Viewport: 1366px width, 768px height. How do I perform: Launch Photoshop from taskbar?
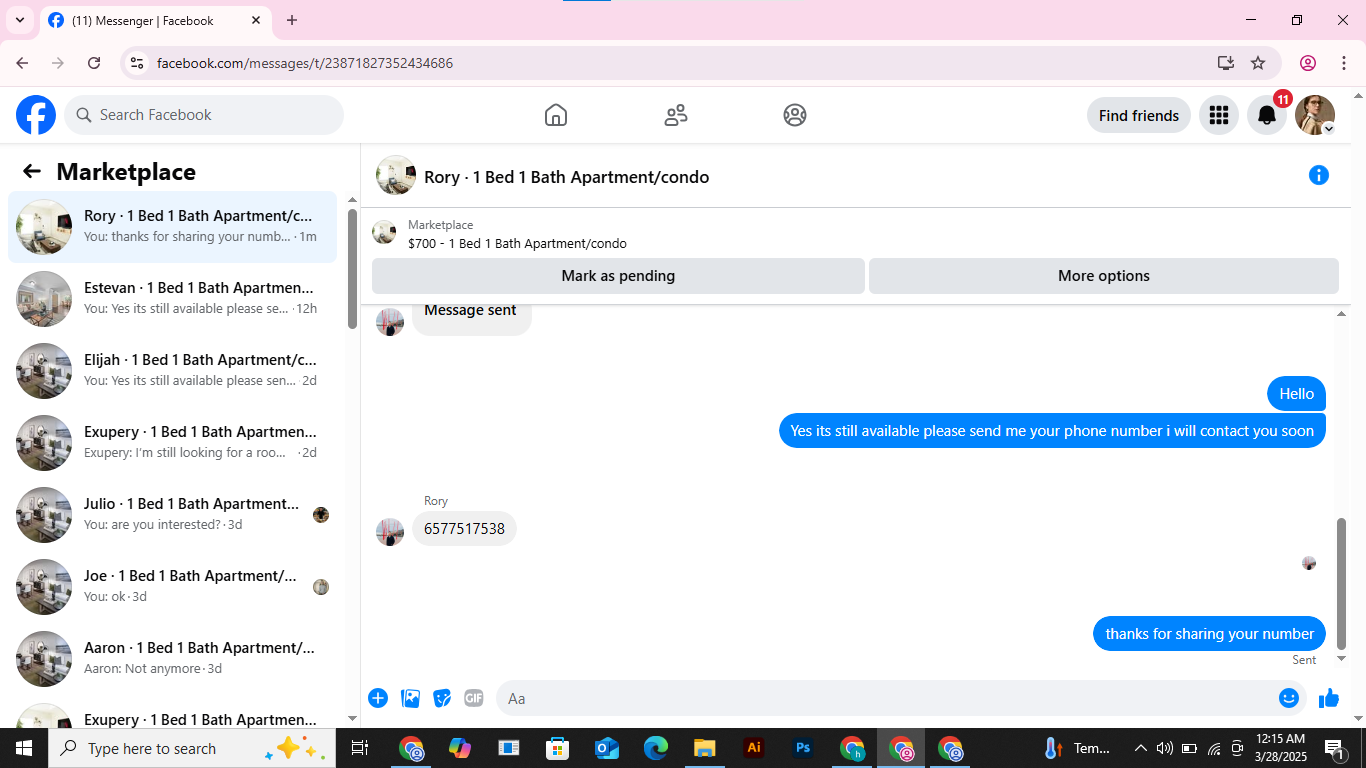click(803, 748)
